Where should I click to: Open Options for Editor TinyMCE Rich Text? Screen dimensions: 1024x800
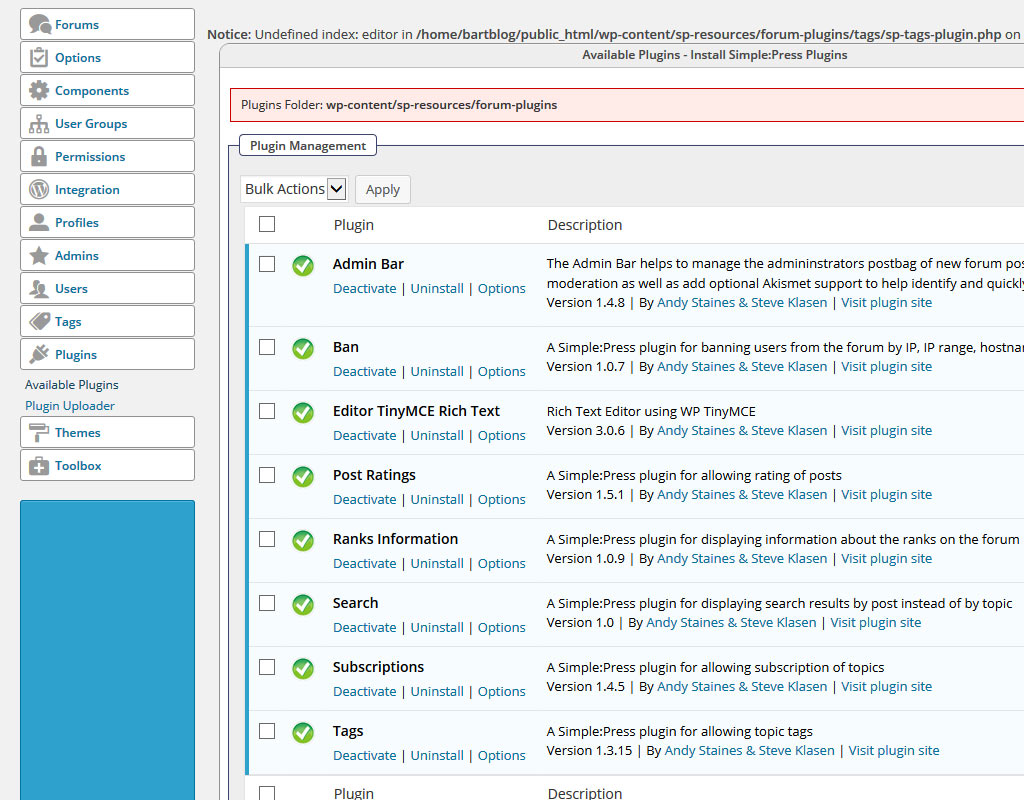[x=502, y=435]
